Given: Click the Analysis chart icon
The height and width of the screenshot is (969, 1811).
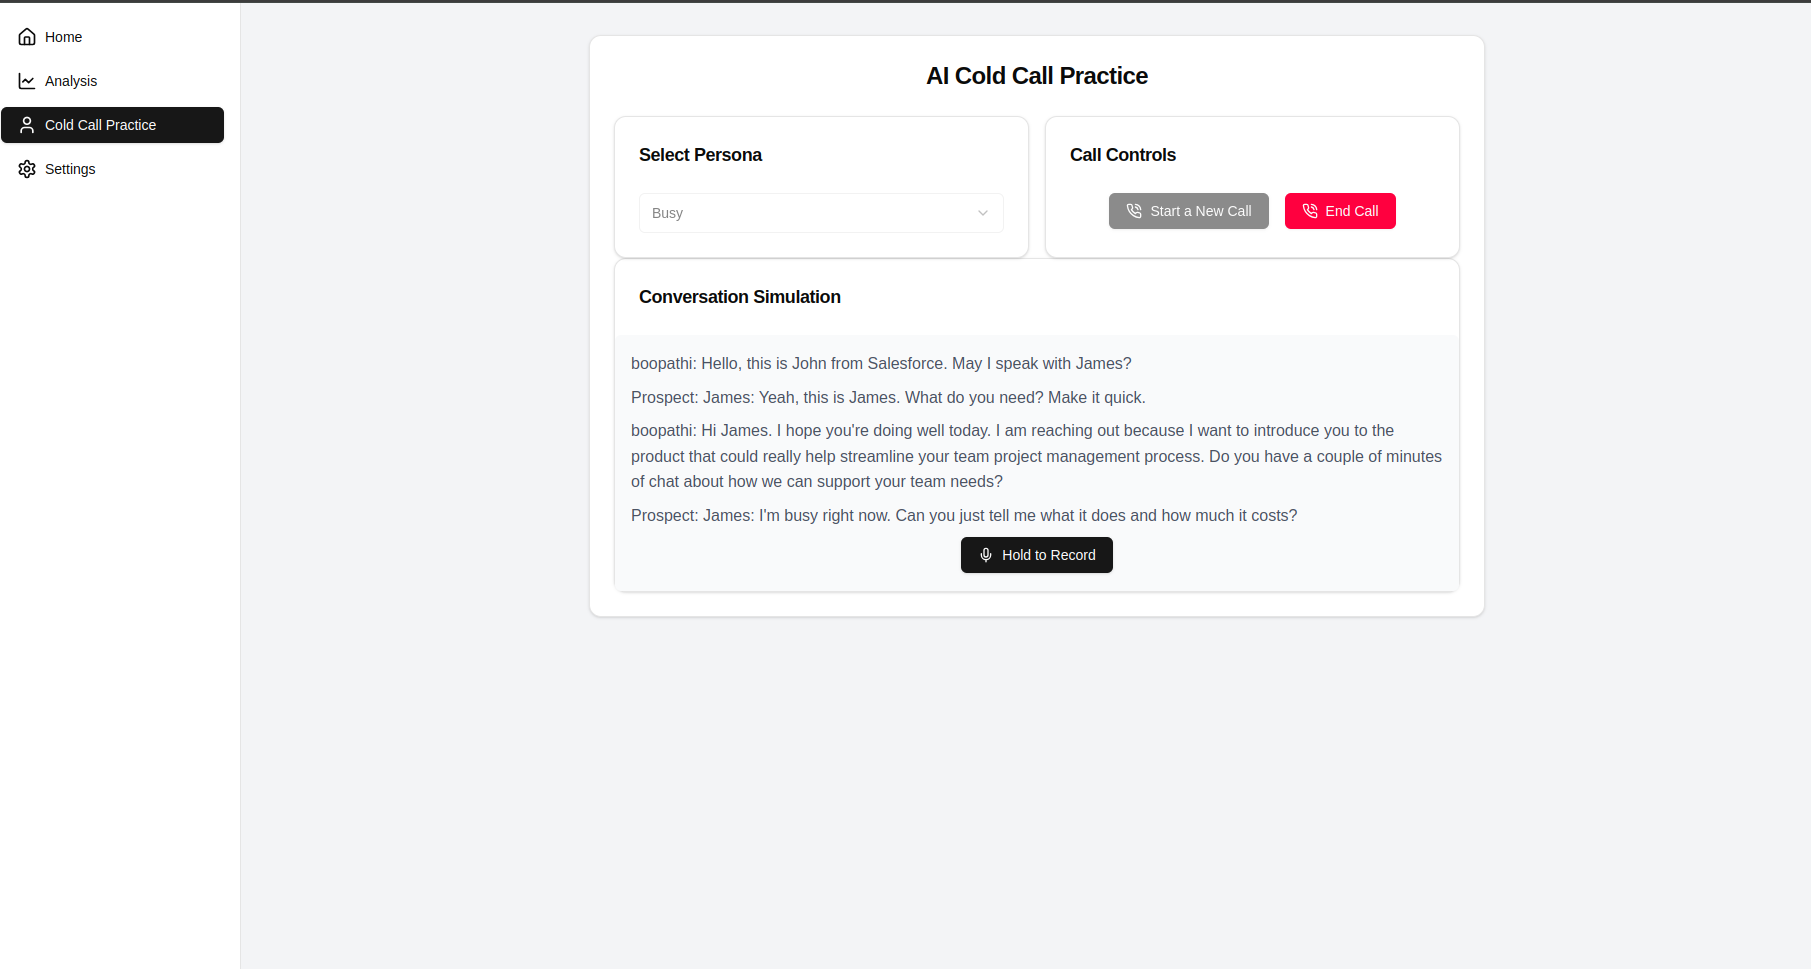Looking at the screenshot, I should (x=27, y=81).
